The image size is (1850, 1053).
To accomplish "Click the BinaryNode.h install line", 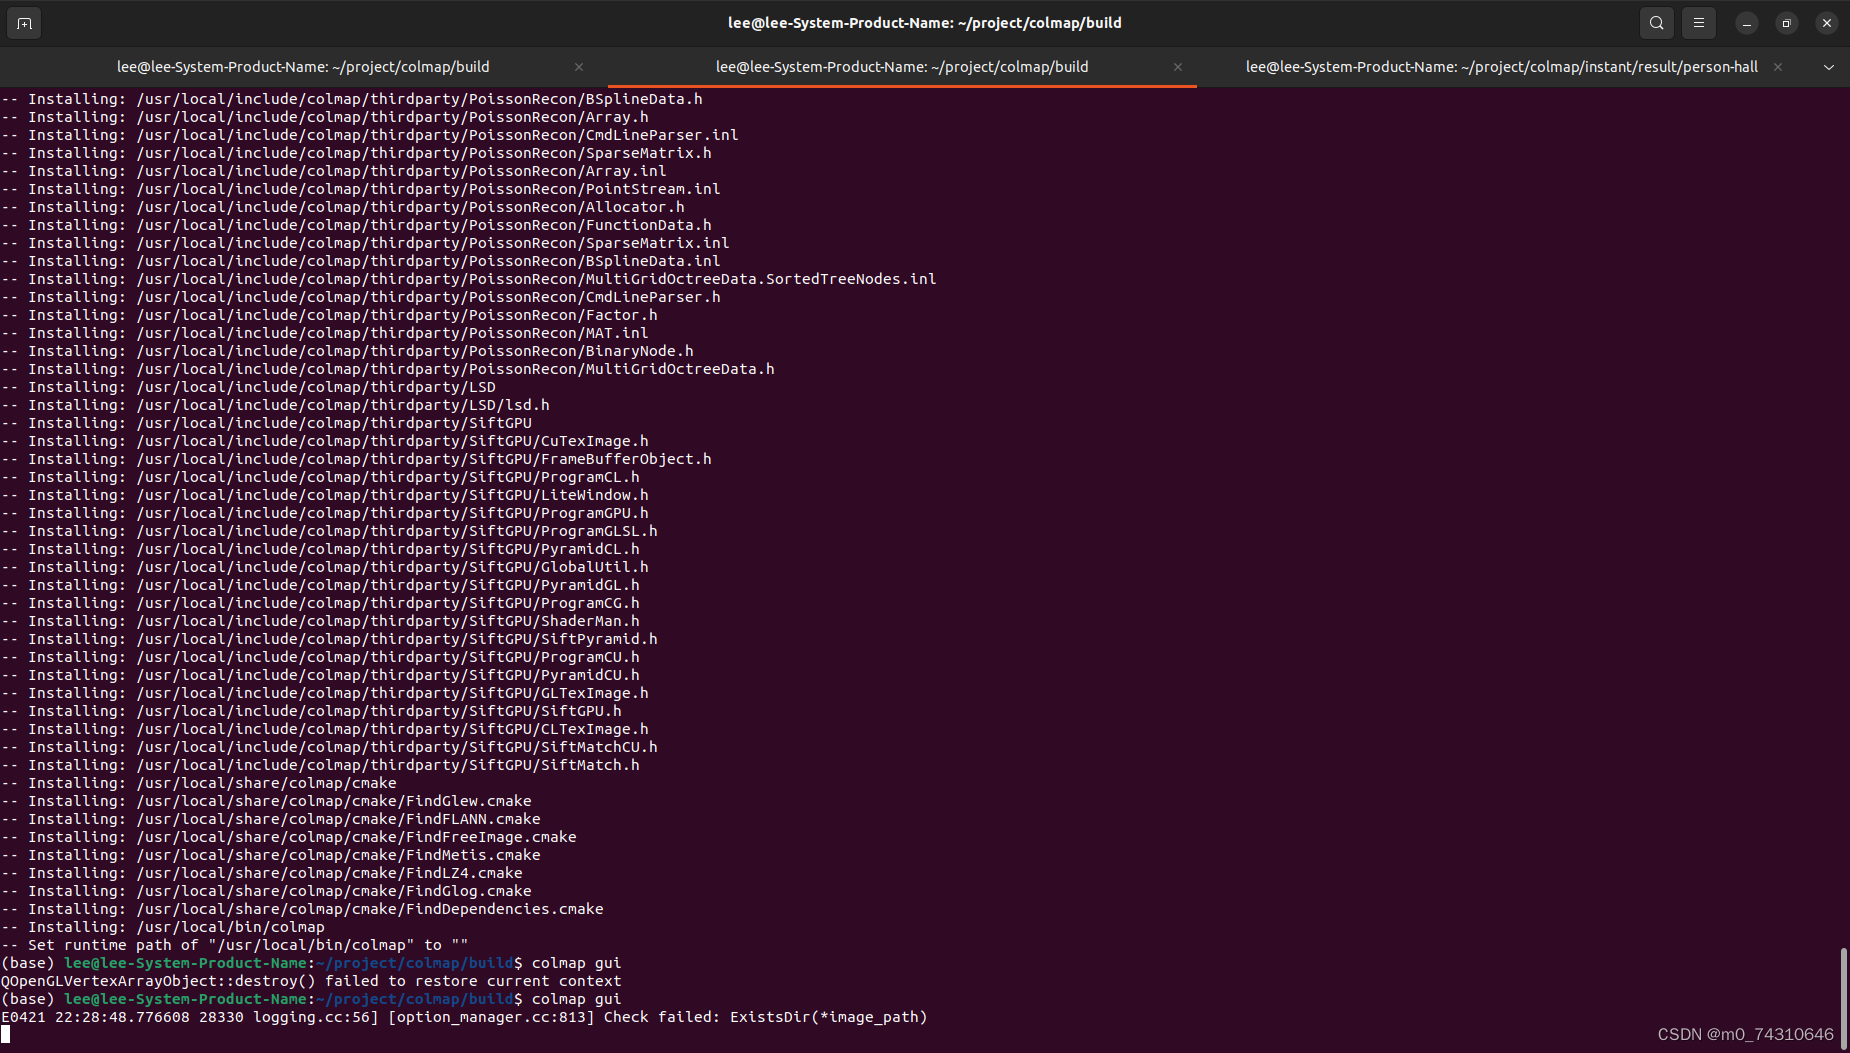I will coord(347,351).
